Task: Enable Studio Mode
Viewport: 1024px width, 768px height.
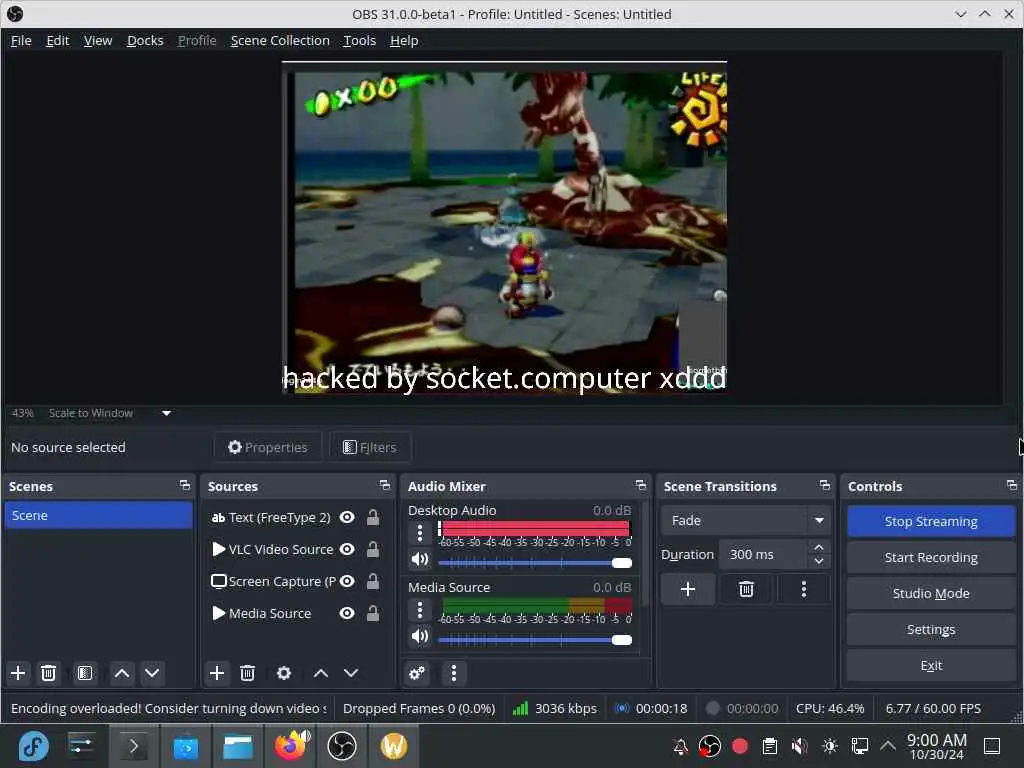Action: click(931, 593)
